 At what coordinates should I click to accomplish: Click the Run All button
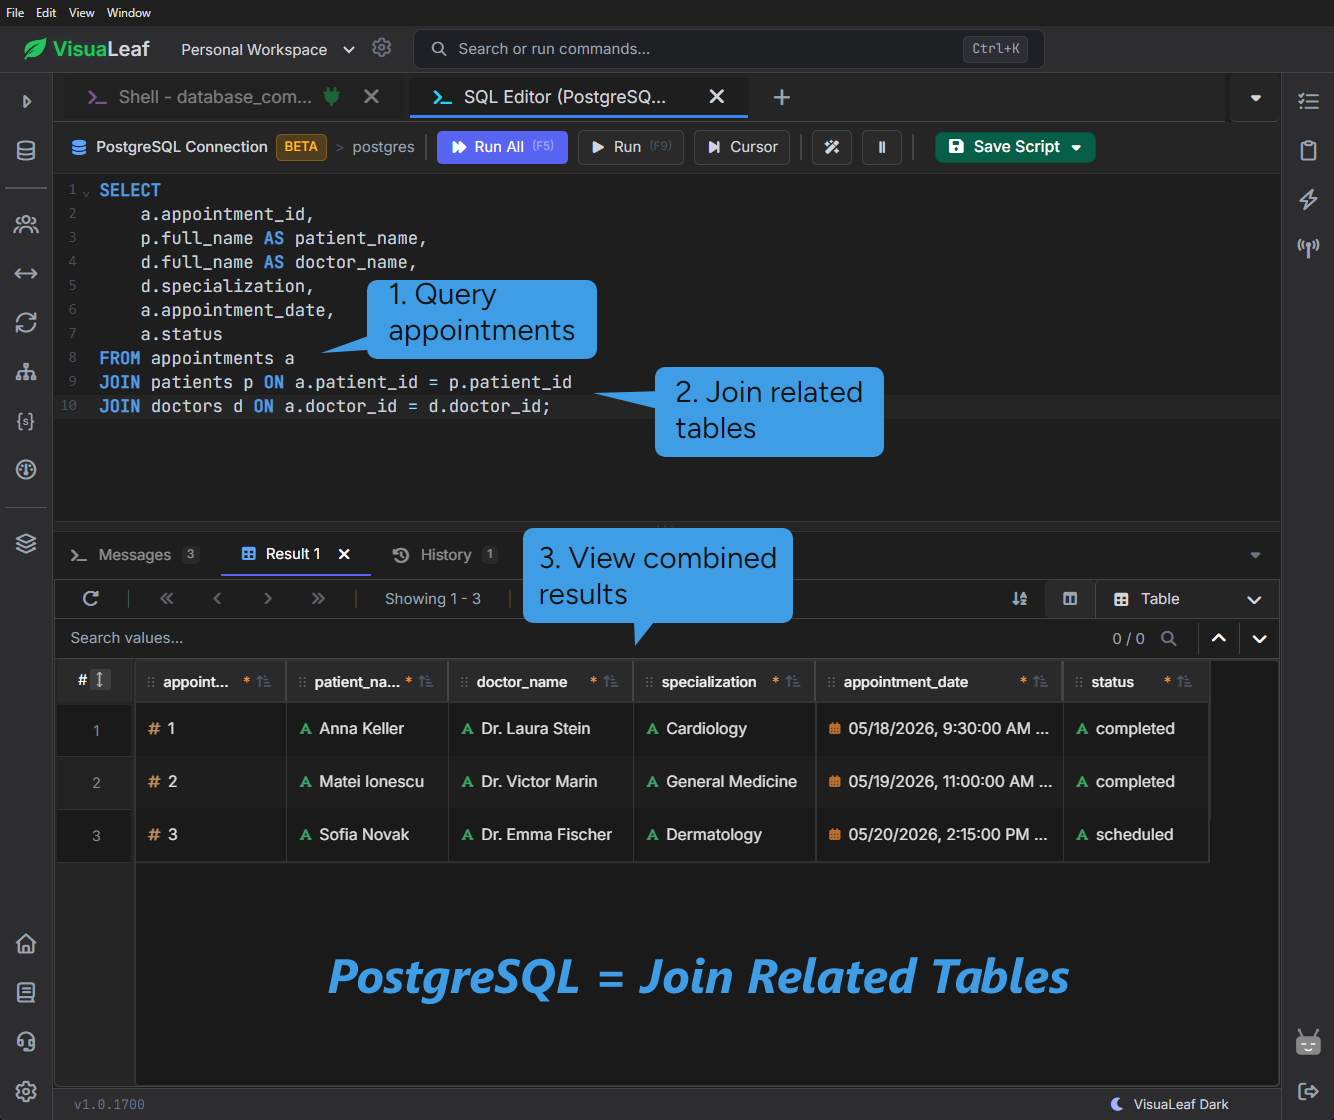tap(502, 147)
